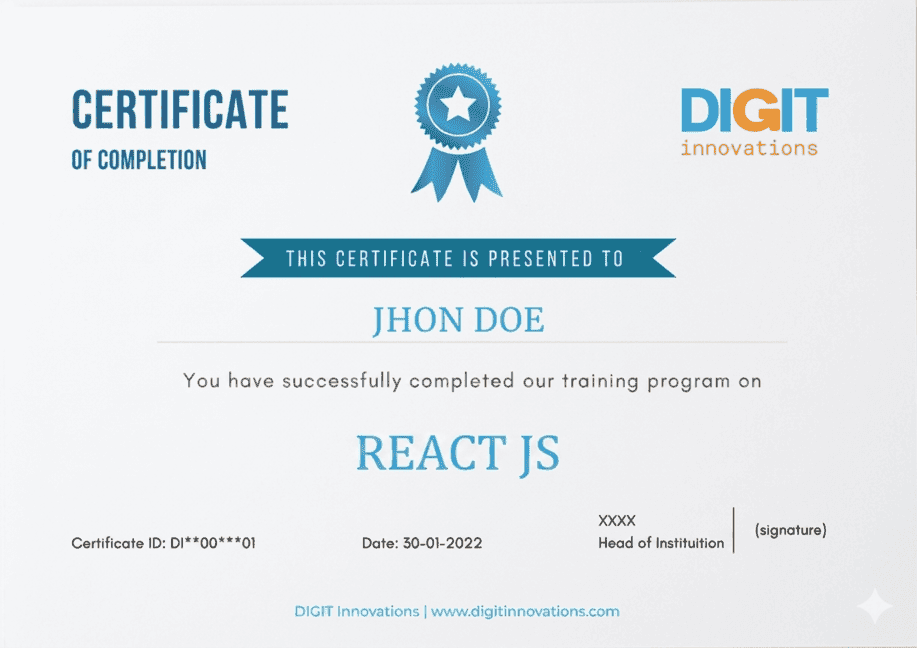Select the recipient name JHON DOE
Screen dimensions: 917x648
click(458, 320)
